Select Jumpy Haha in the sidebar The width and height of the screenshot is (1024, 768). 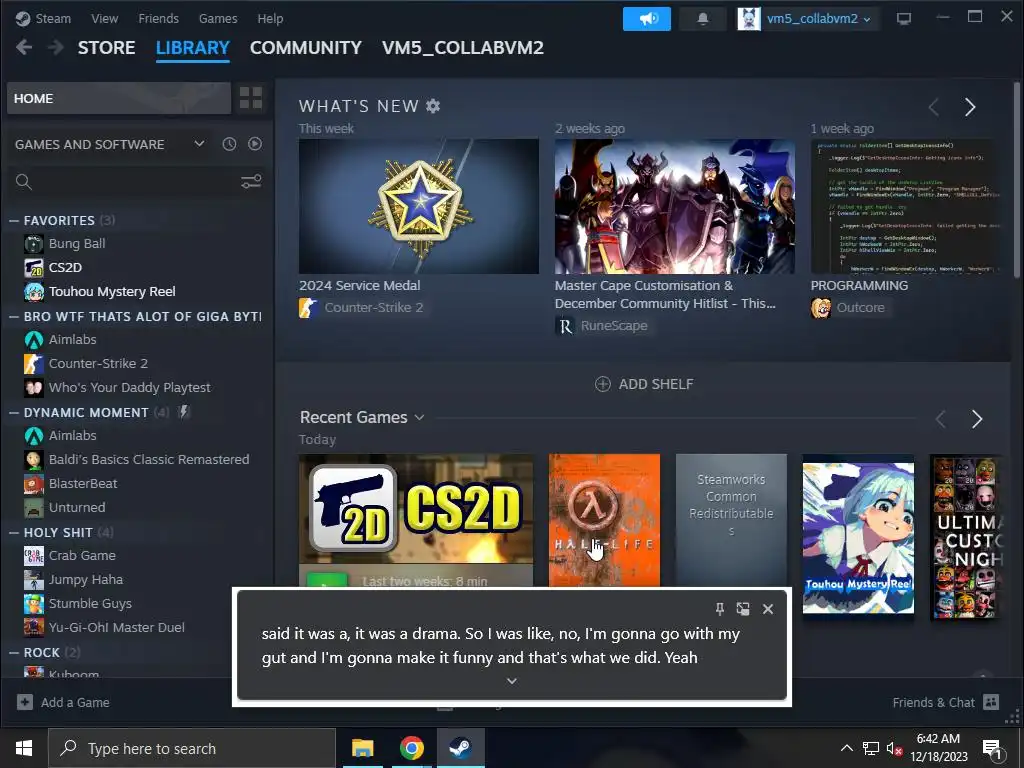coord(86,580)
